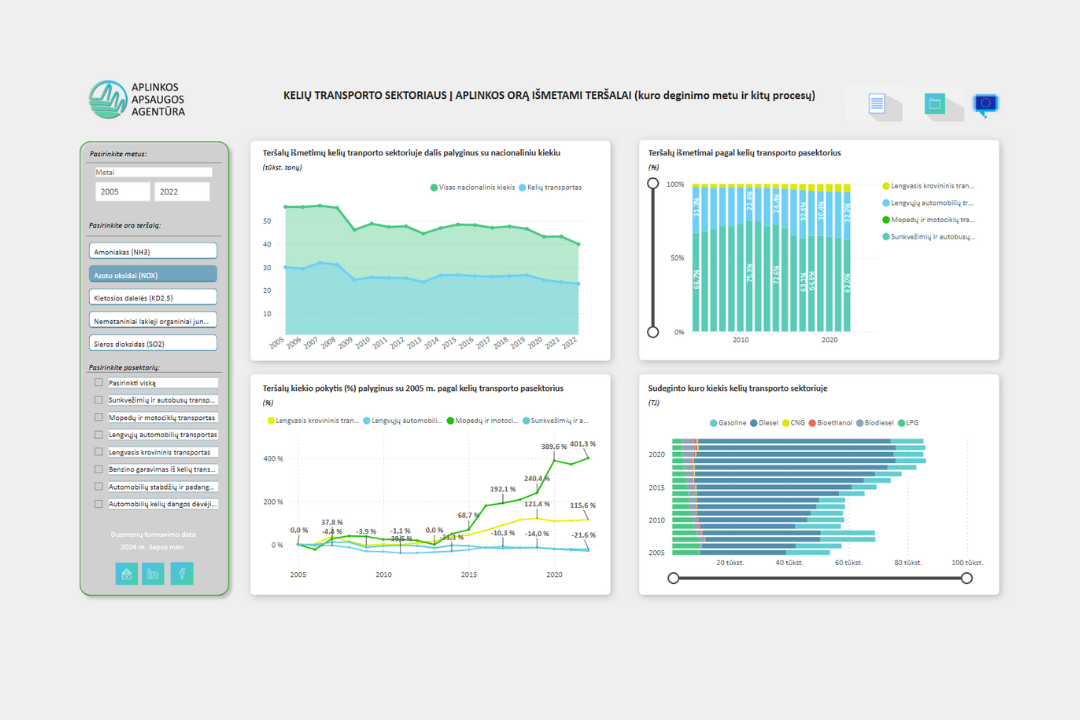The image size is (1080, 720).
Task: Click the Aplinkos Apsaugos Agentūra logo
Action: pos(136,99)
